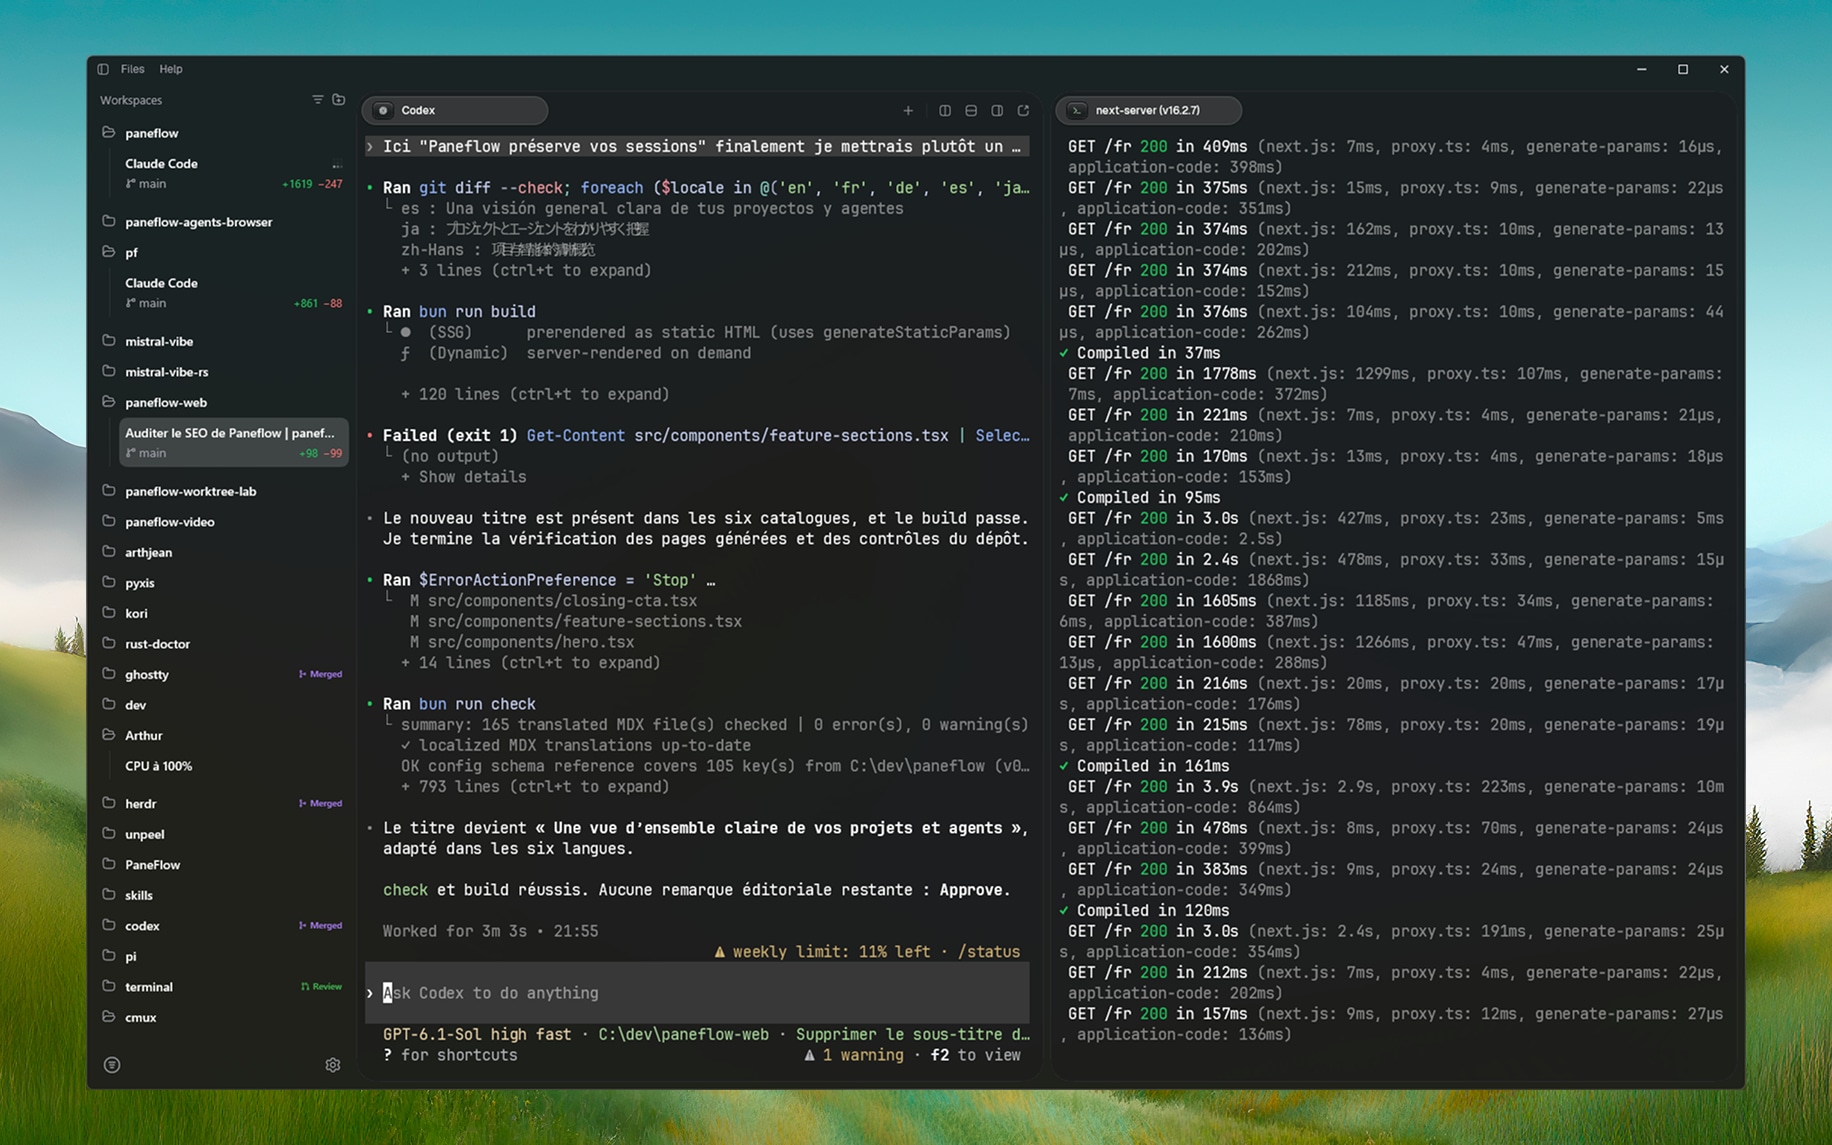
Task: Collapse the paneflow workspace folder
Action: click(x=108, y=132)
